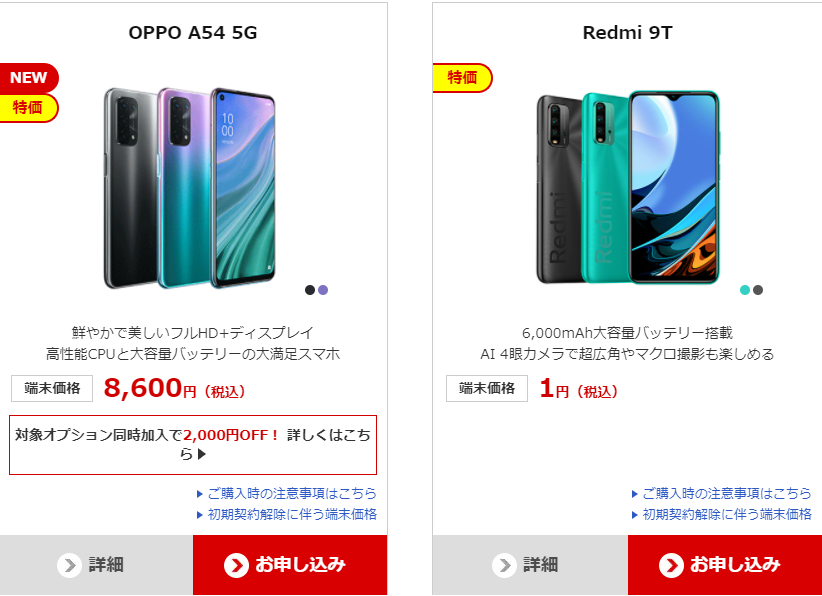
Task: Select black color dot for OPPO A54 5G
Action: 310,290
